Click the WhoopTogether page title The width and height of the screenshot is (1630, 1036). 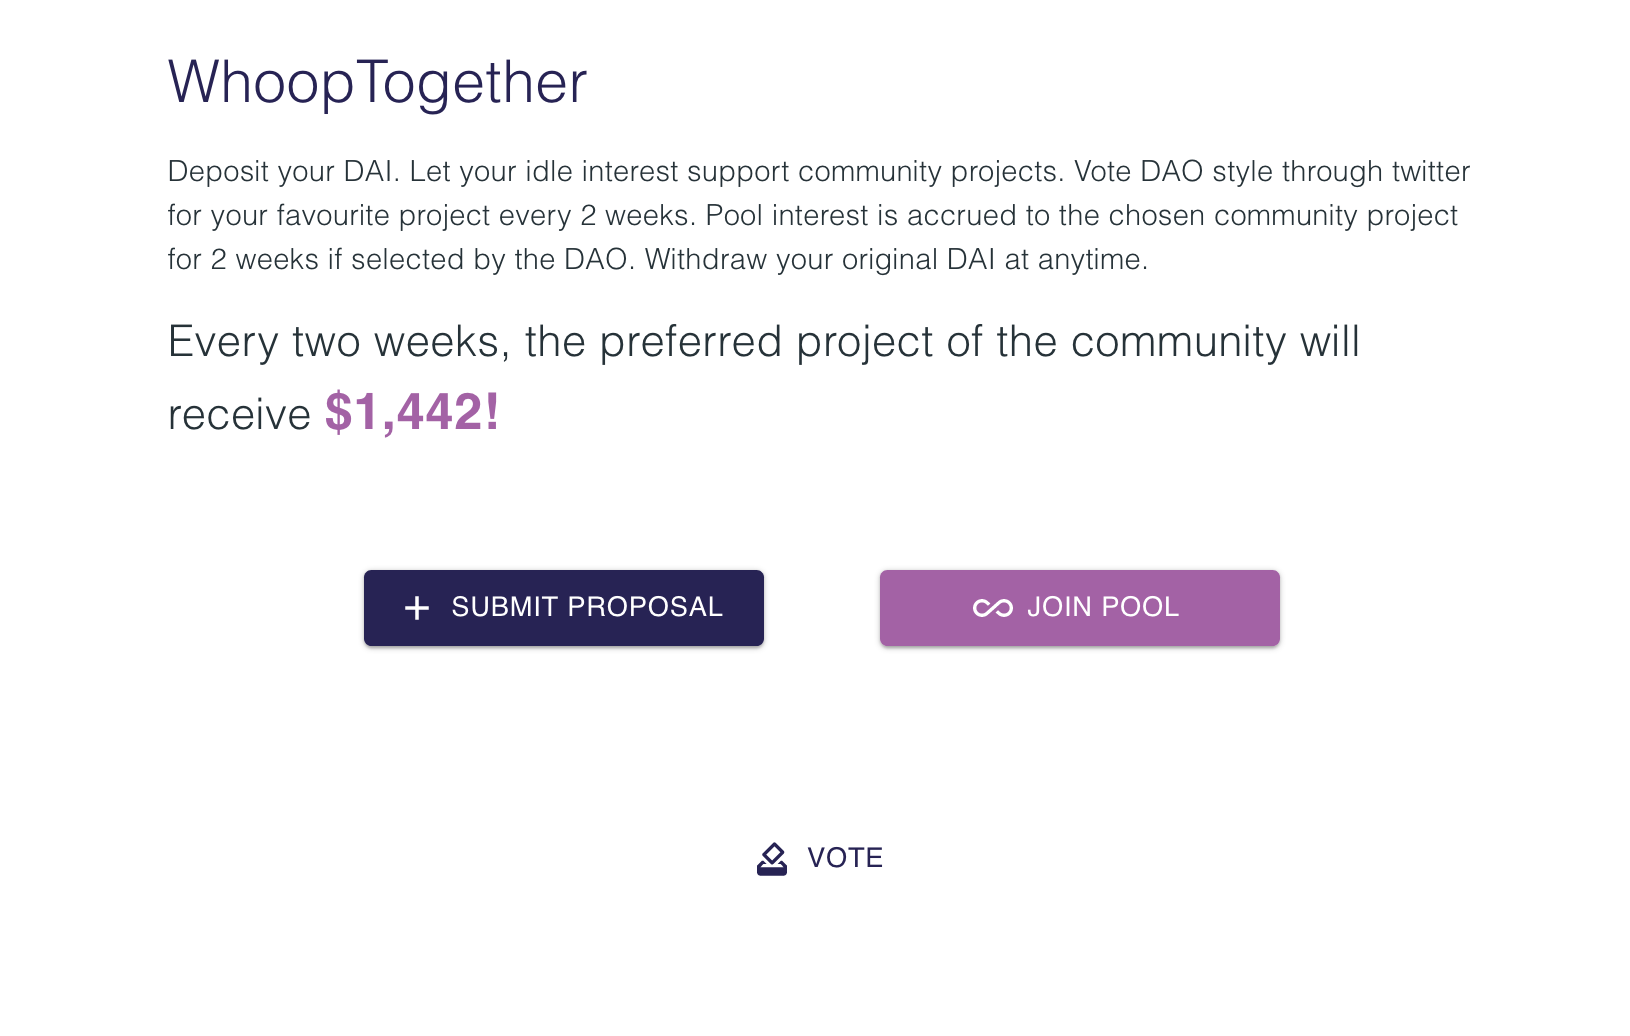click(x=377, y=82)
